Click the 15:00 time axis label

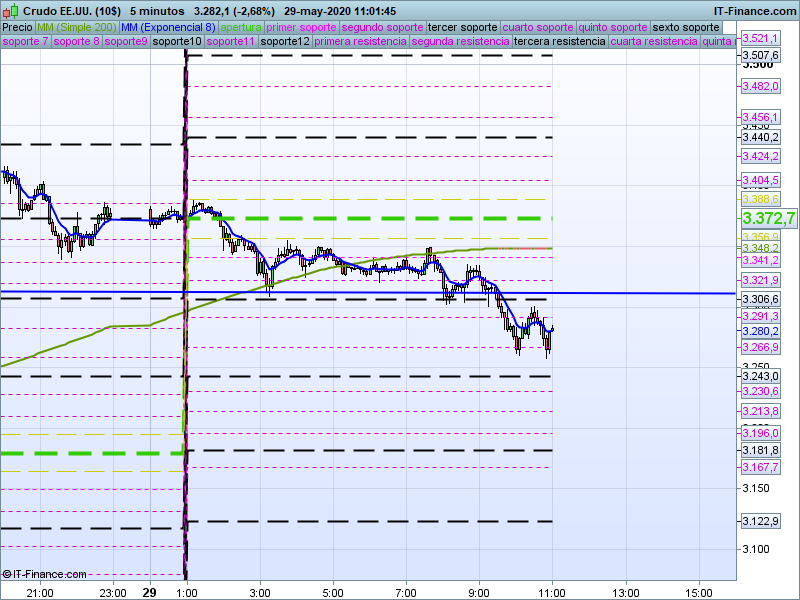pos(698,593)
